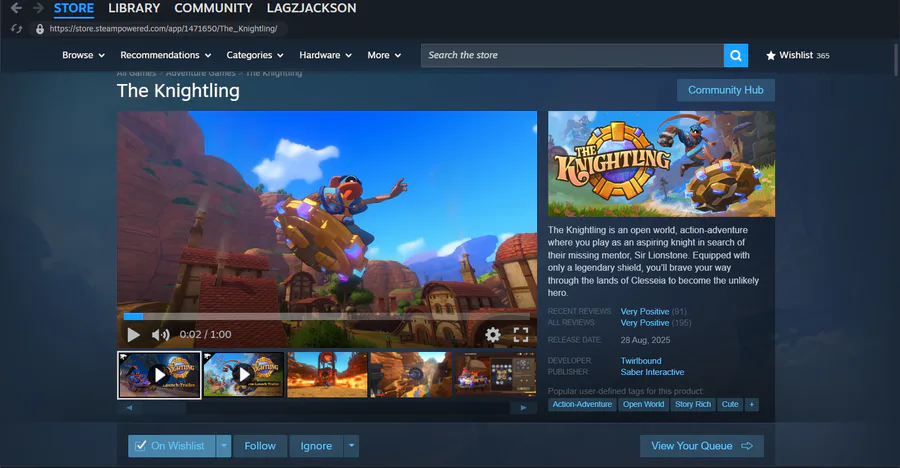
Task: Open publisher Saber Interactive link
Action: 652,372
